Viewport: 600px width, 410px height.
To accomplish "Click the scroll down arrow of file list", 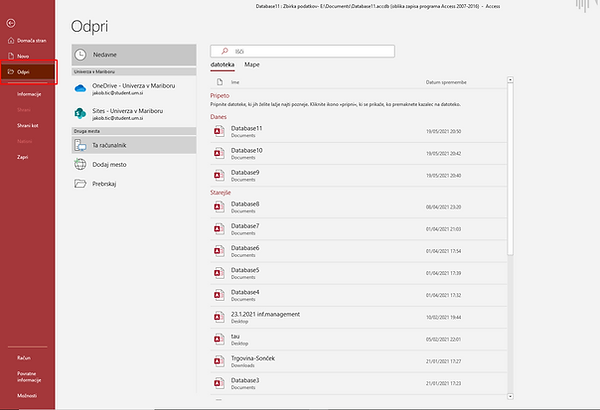I will (x=510, y=397).
